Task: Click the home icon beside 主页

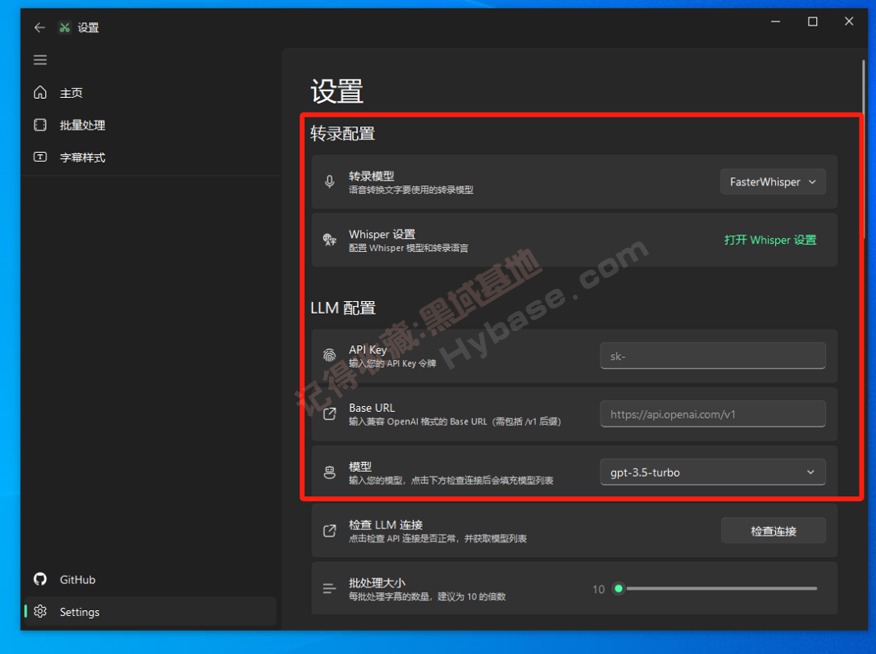Action: 40,92
